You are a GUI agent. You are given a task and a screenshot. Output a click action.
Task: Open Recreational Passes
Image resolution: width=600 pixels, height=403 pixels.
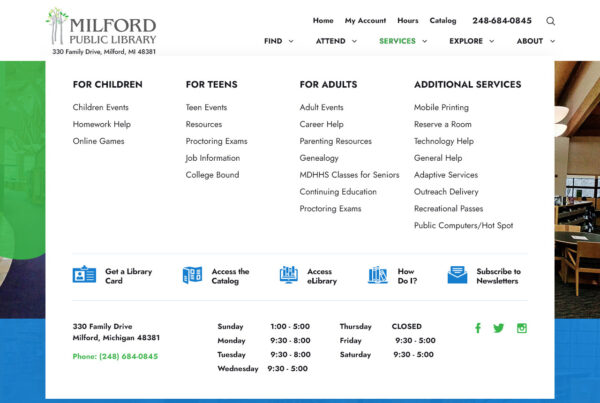point(448,208)
